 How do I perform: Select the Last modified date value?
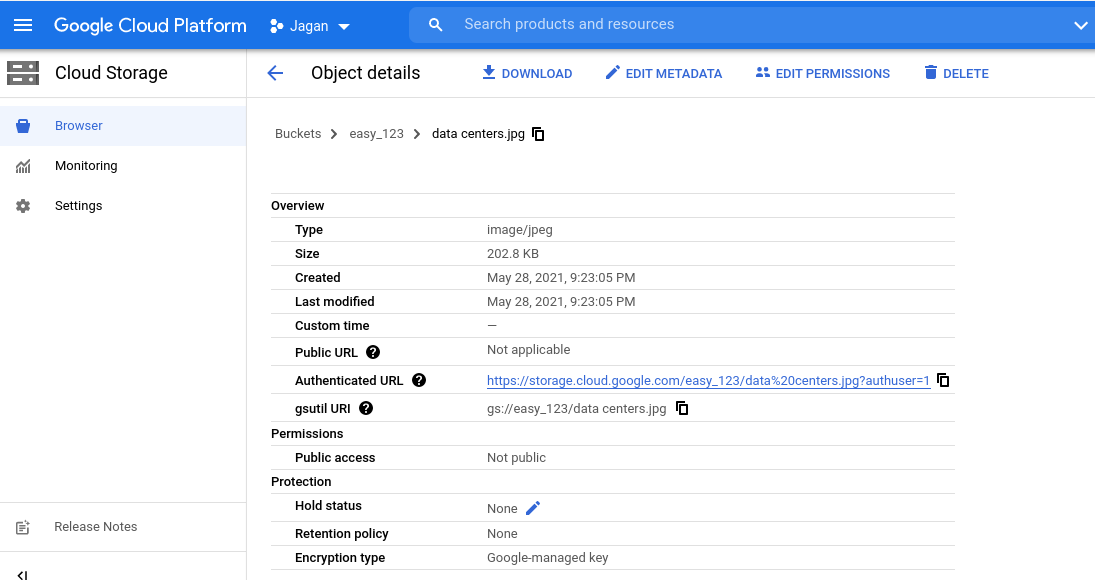click(561, 302)
